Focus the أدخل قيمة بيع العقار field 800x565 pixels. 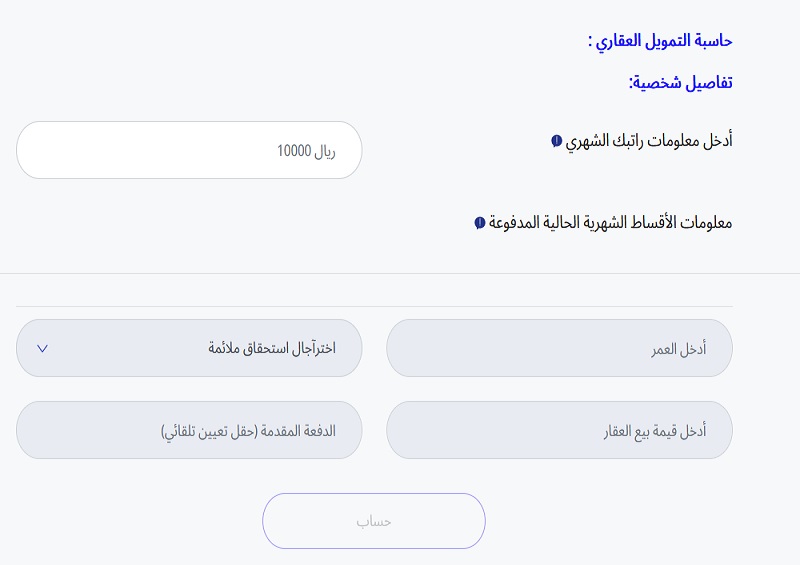(x=559, y=430)
